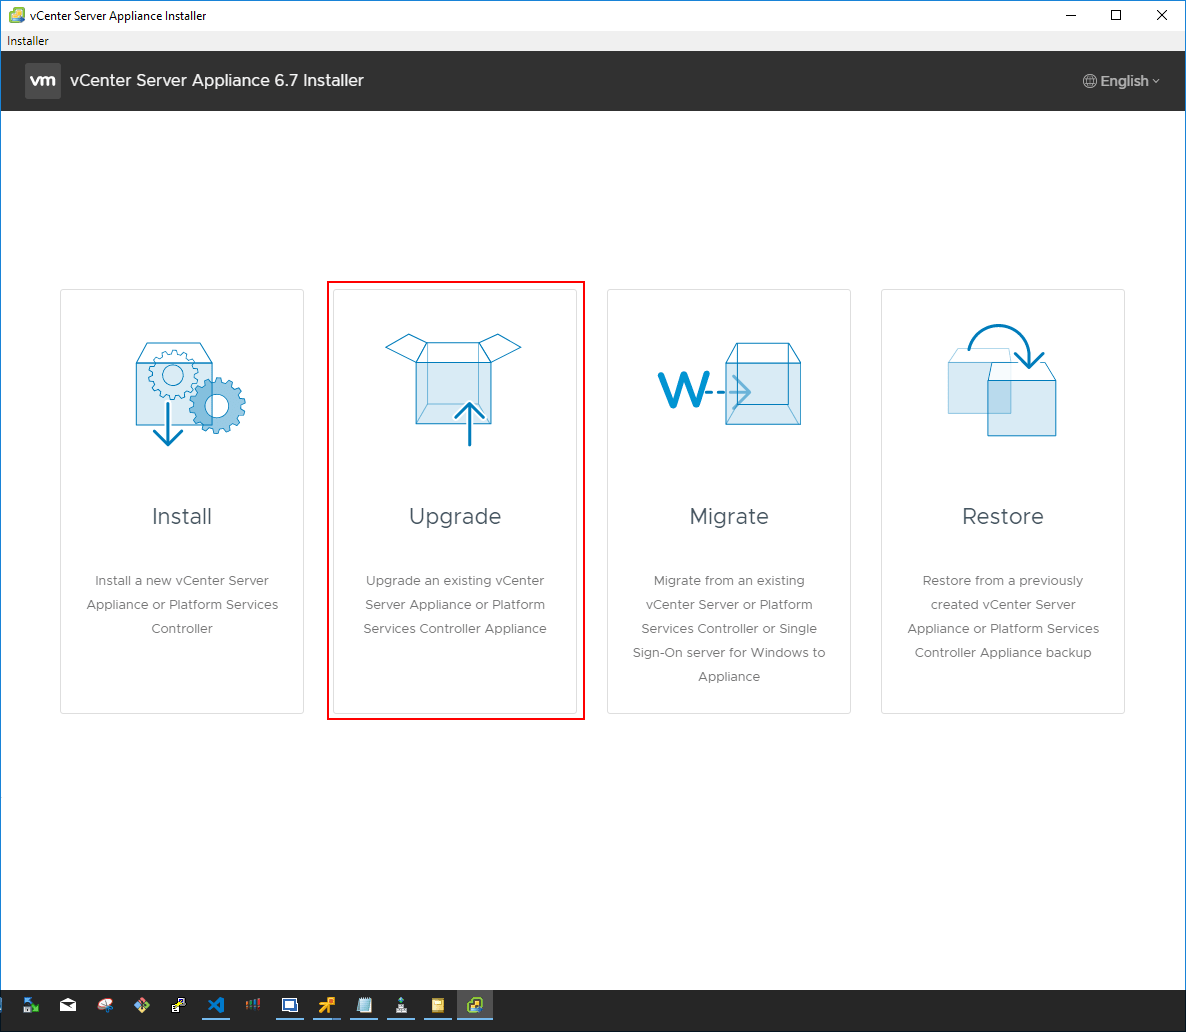
Task: Click the Upgrade open-box icon
Action: [454, 389]
